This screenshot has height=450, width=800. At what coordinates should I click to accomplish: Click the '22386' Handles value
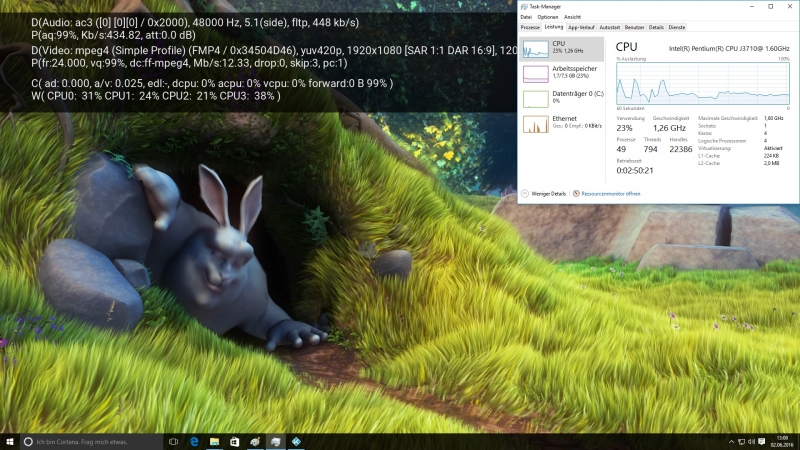(x=681, y=149)
